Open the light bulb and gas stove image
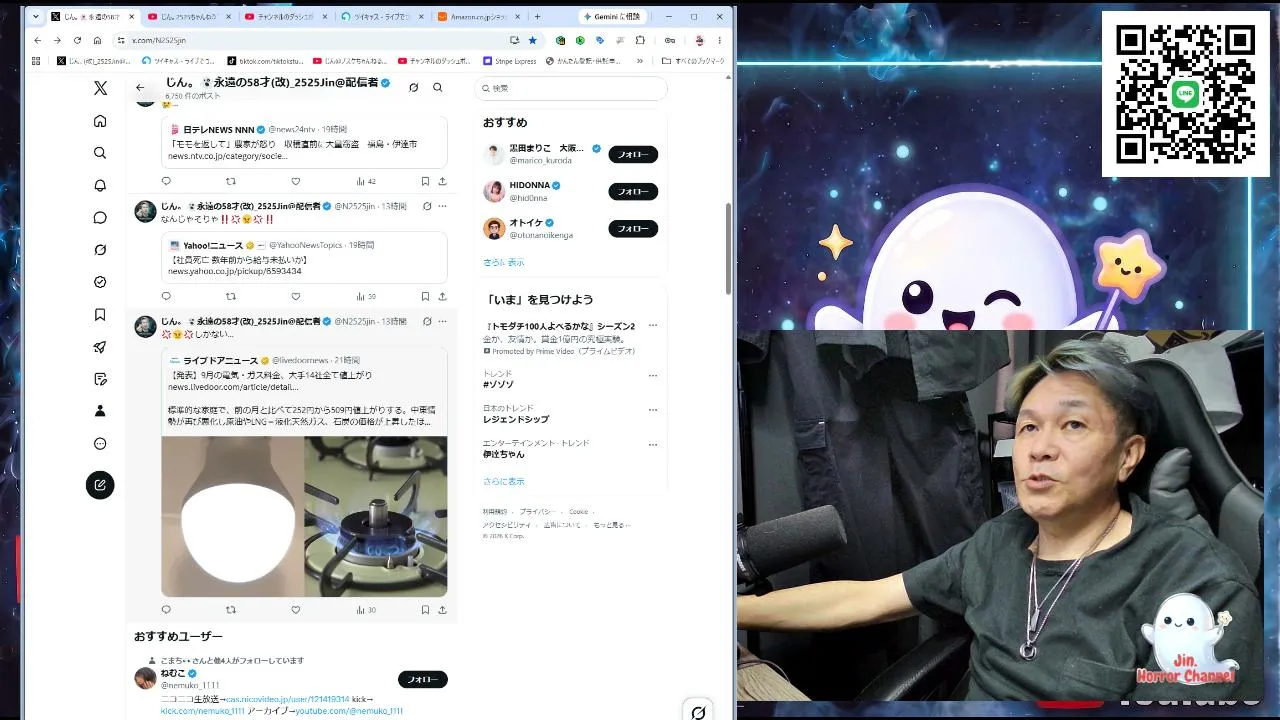Image resolution: width=1280 pixels, height=720 pixels. [304, 516]
